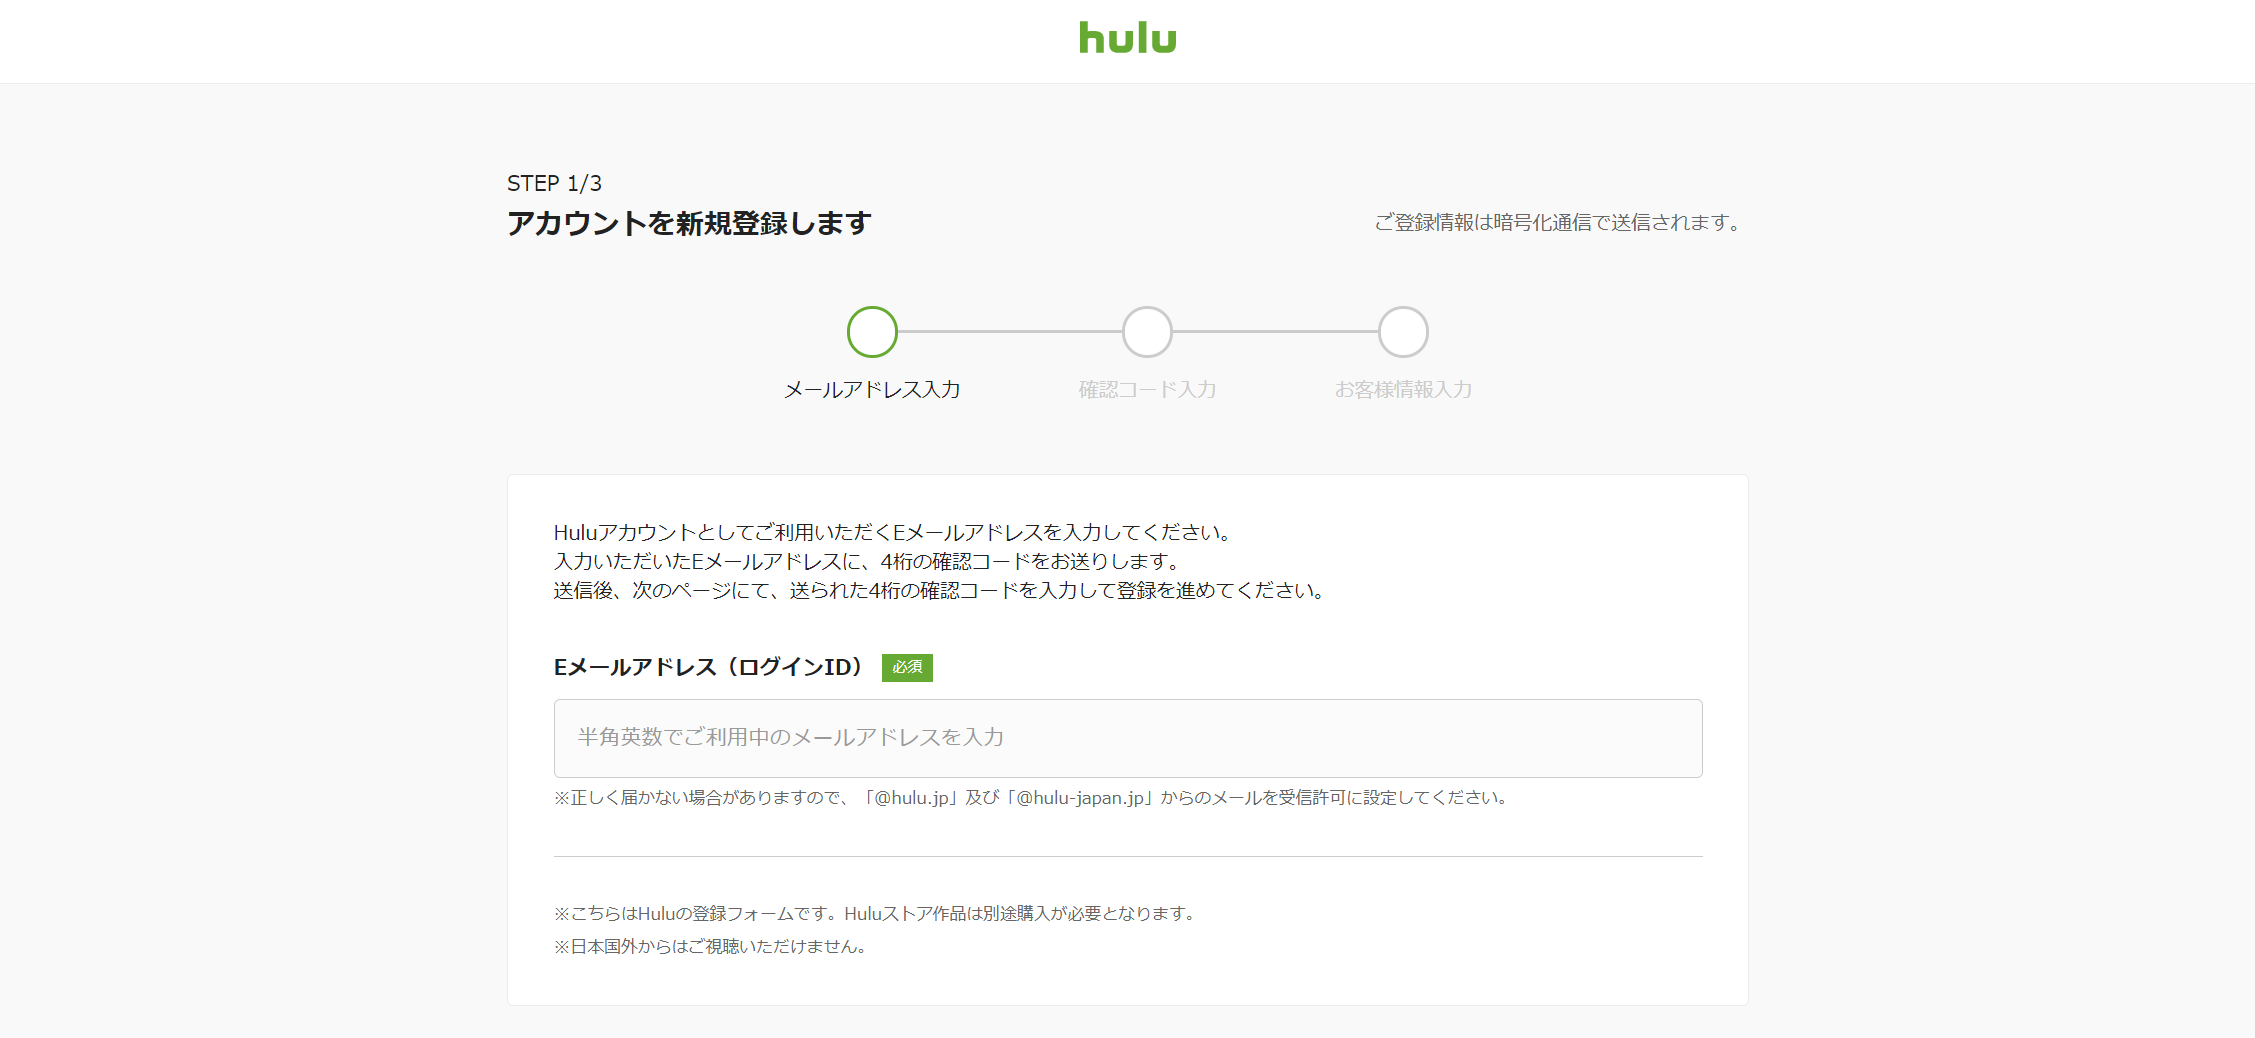Click the heading アカウントを新規登録します
The height and width of the screenshot is (1038, 2255).
pos(689,223)
